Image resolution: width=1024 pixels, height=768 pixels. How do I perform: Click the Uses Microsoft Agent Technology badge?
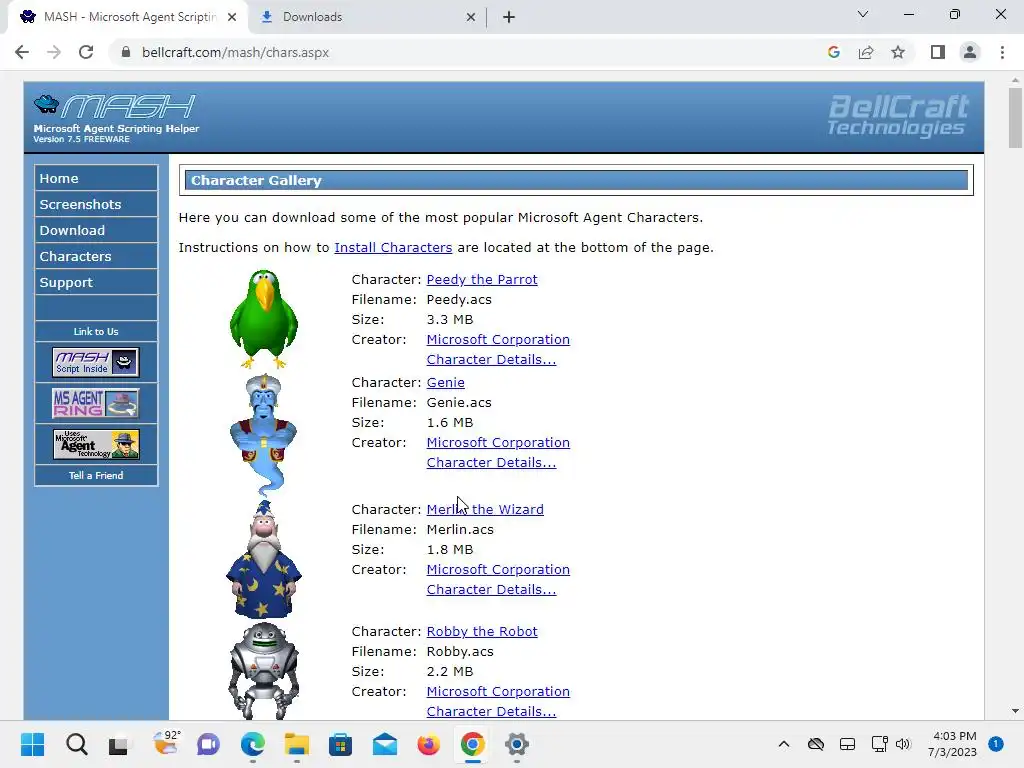(96, 444)
